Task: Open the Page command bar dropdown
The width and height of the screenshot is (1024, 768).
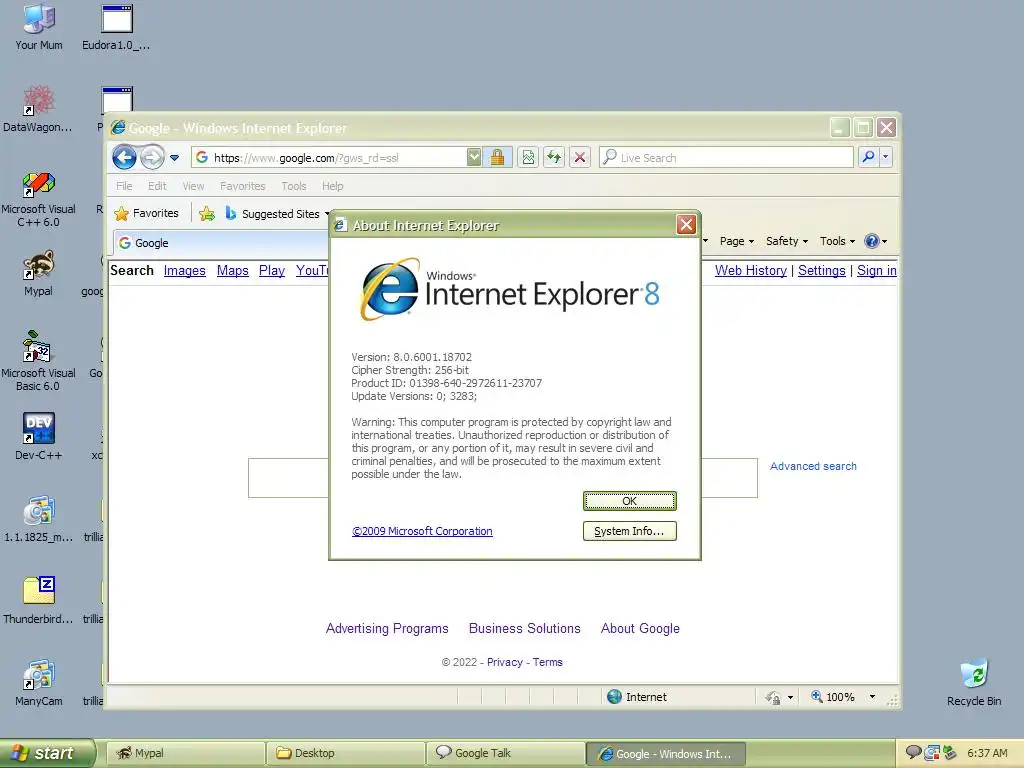Action: [x=737, y=241]
